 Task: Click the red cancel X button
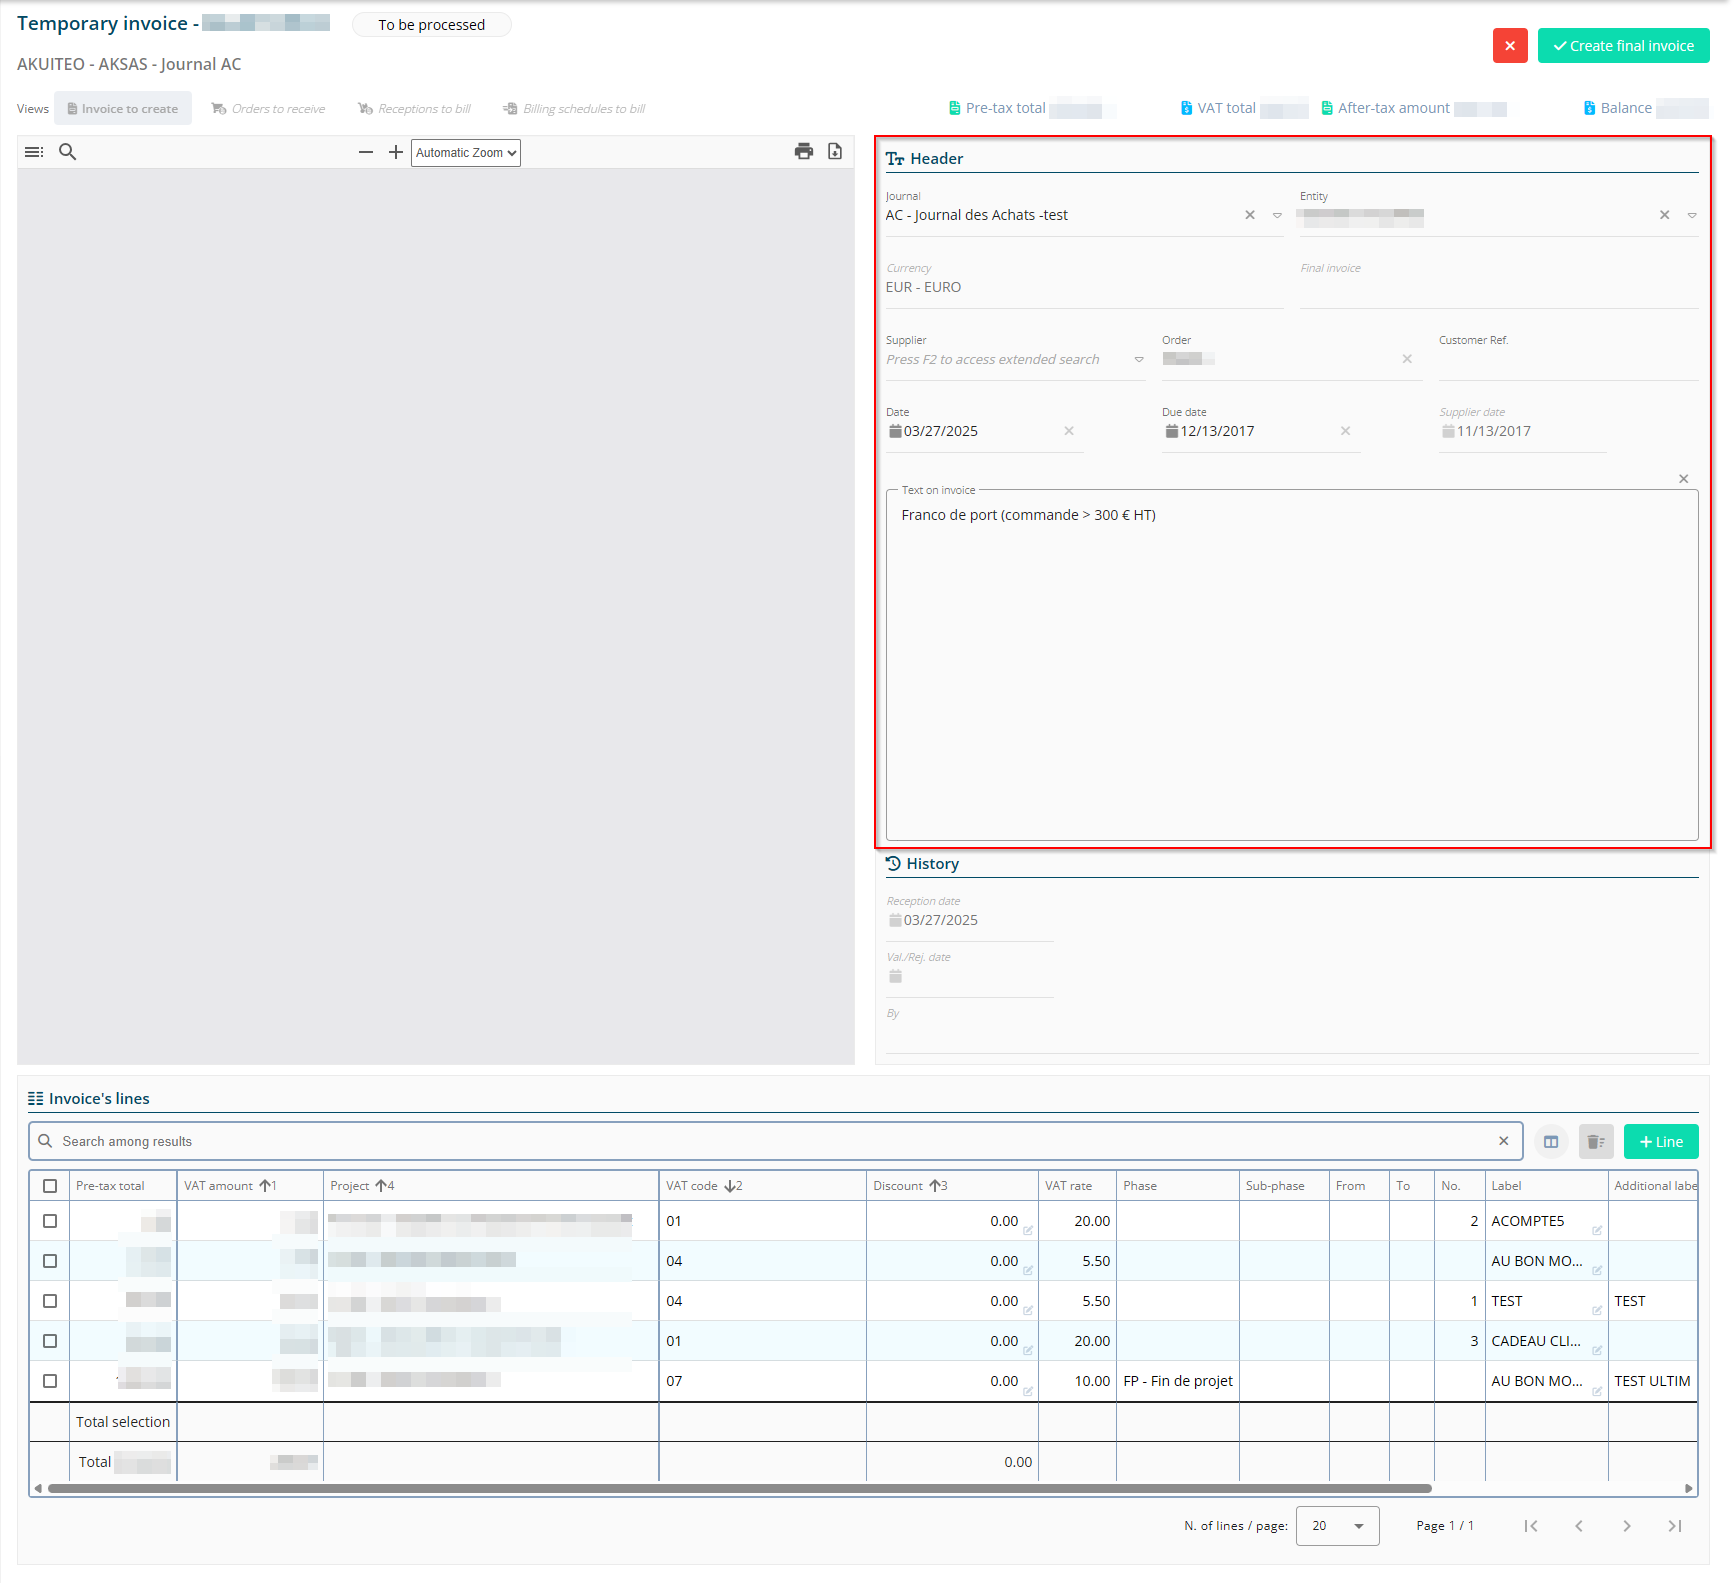click(1510, 46)
